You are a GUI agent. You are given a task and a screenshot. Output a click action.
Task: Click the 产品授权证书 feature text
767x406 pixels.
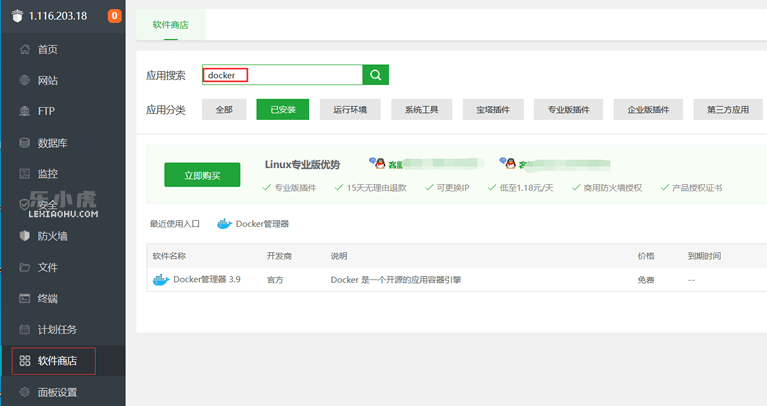click(697, 187)
